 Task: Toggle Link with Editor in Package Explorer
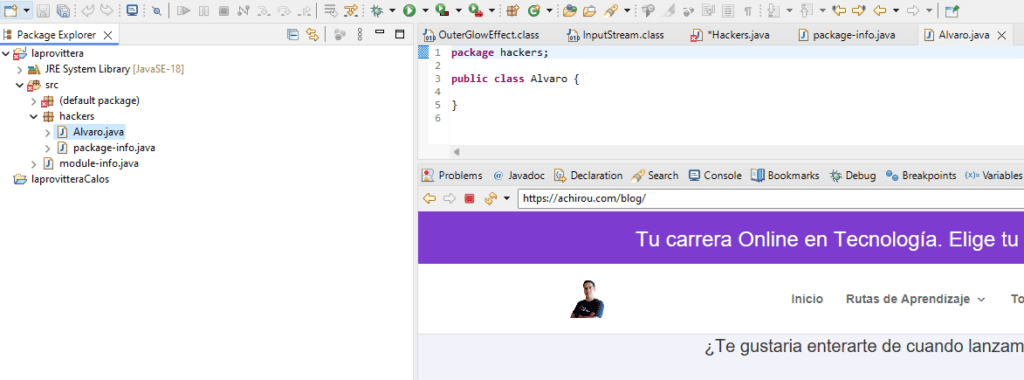pyautogui.click(x=312, y=35)
